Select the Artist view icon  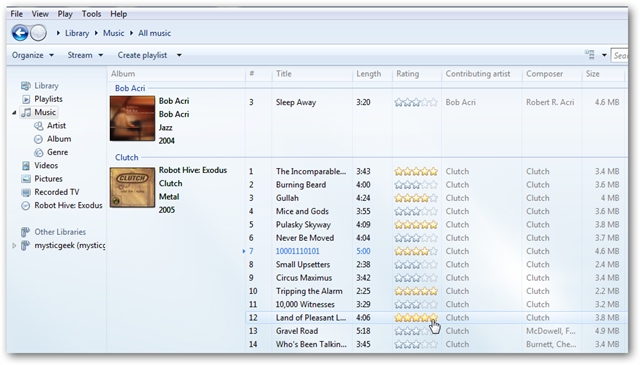38,126
